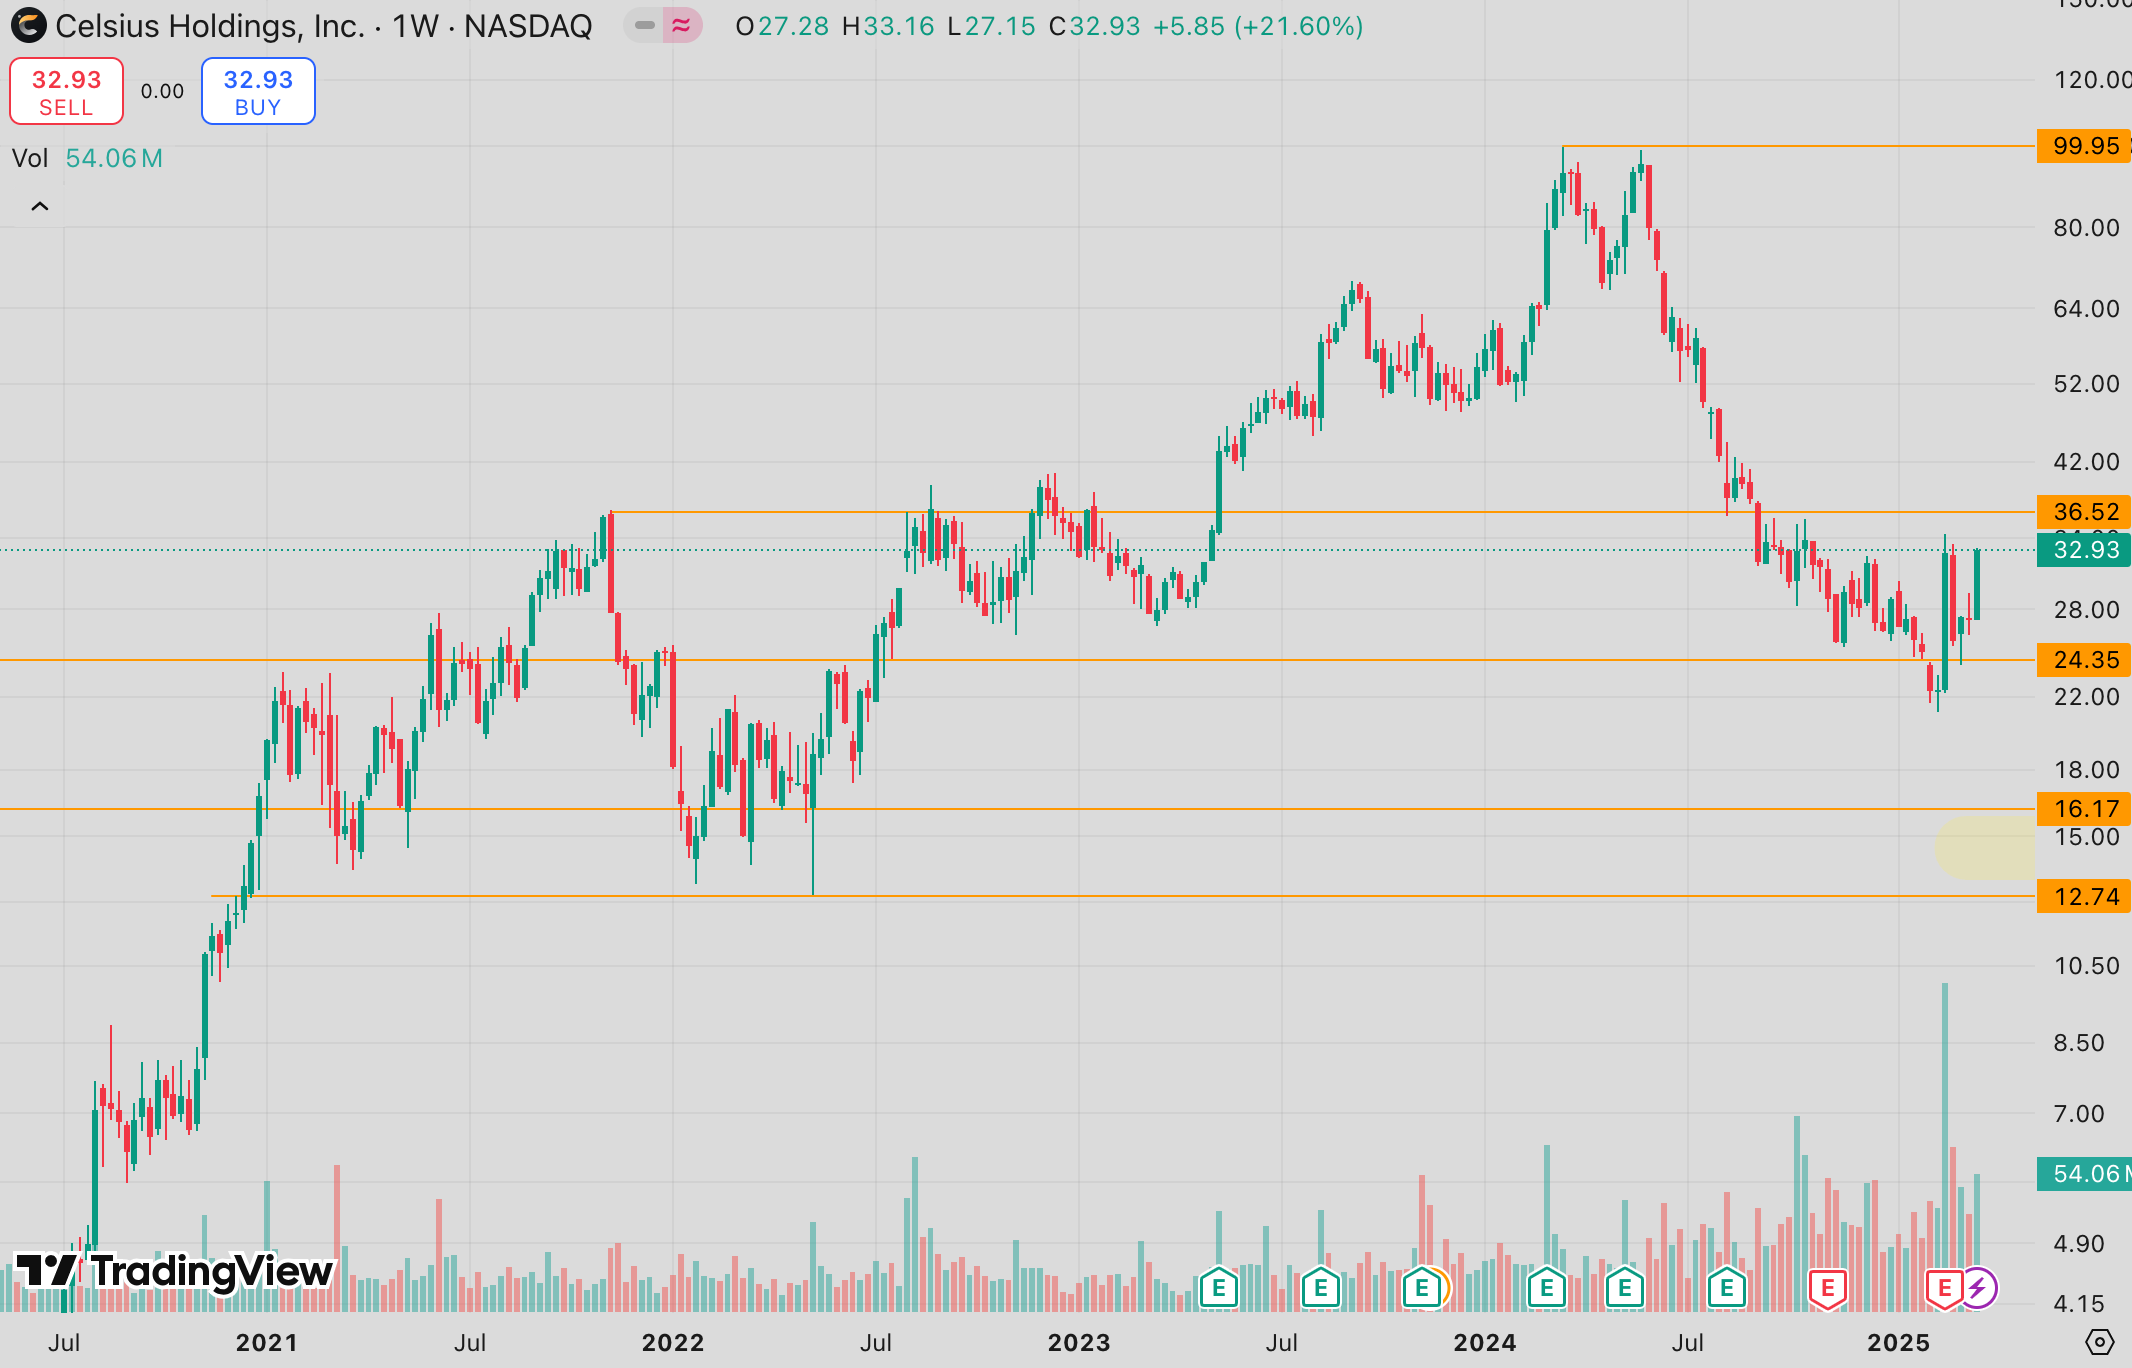Click the green 54.06M volume axis label
2132x1368 pixels.
point(2084,1174)
